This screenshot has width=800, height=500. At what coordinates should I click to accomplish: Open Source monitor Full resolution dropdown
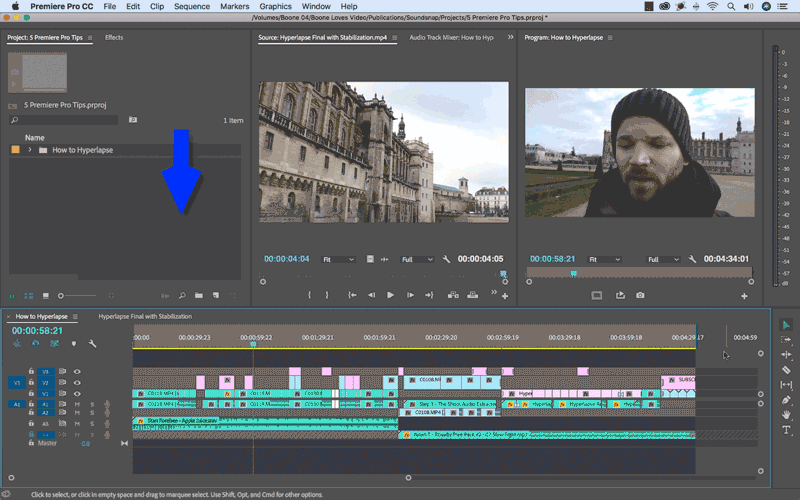pyautogui.click(x=417, y=260)
